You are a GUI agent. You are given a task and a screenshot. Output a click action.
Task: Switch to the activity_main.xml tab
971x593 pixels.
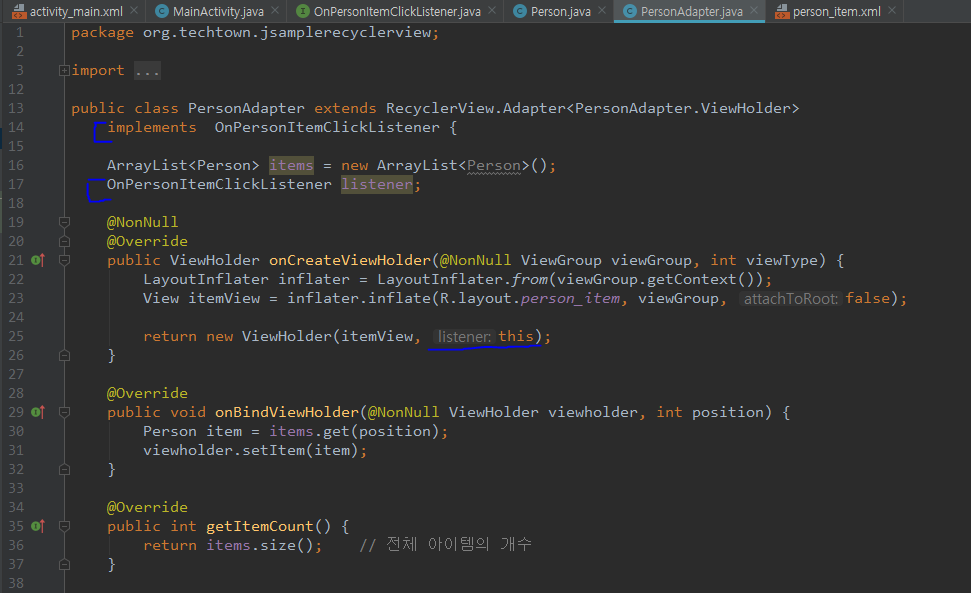tap(76, 11)
